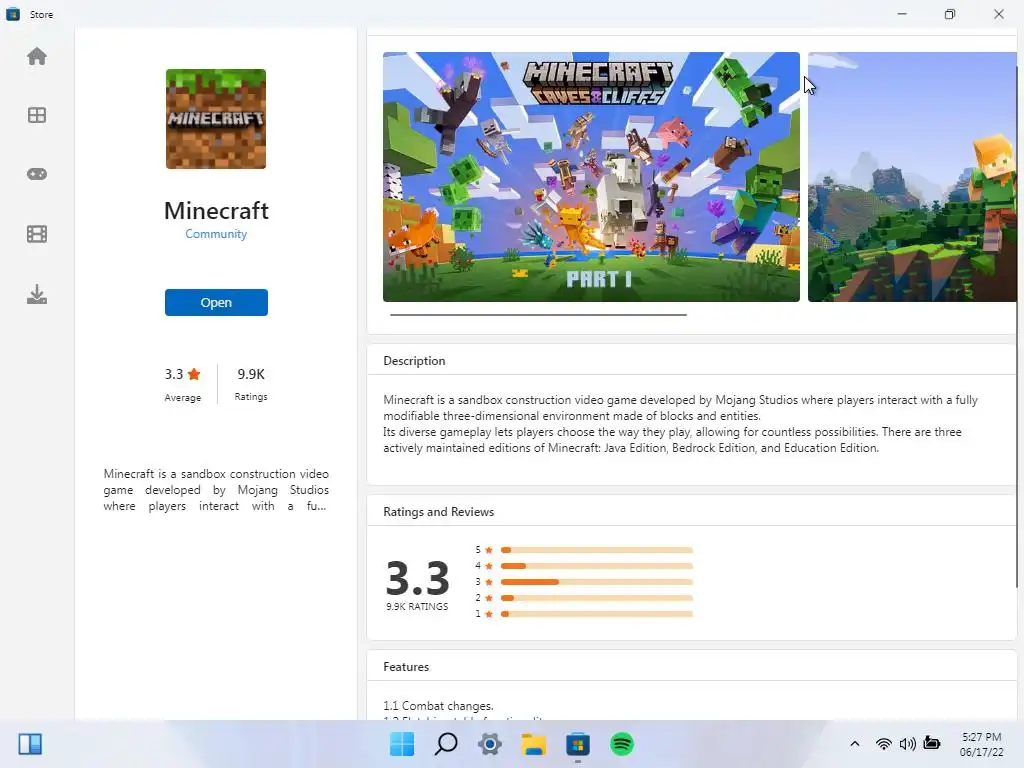The height and width of the screenshot is (768, 1024).
Task: Click the Minecraft app icon image
Action: tap(216, 119)
